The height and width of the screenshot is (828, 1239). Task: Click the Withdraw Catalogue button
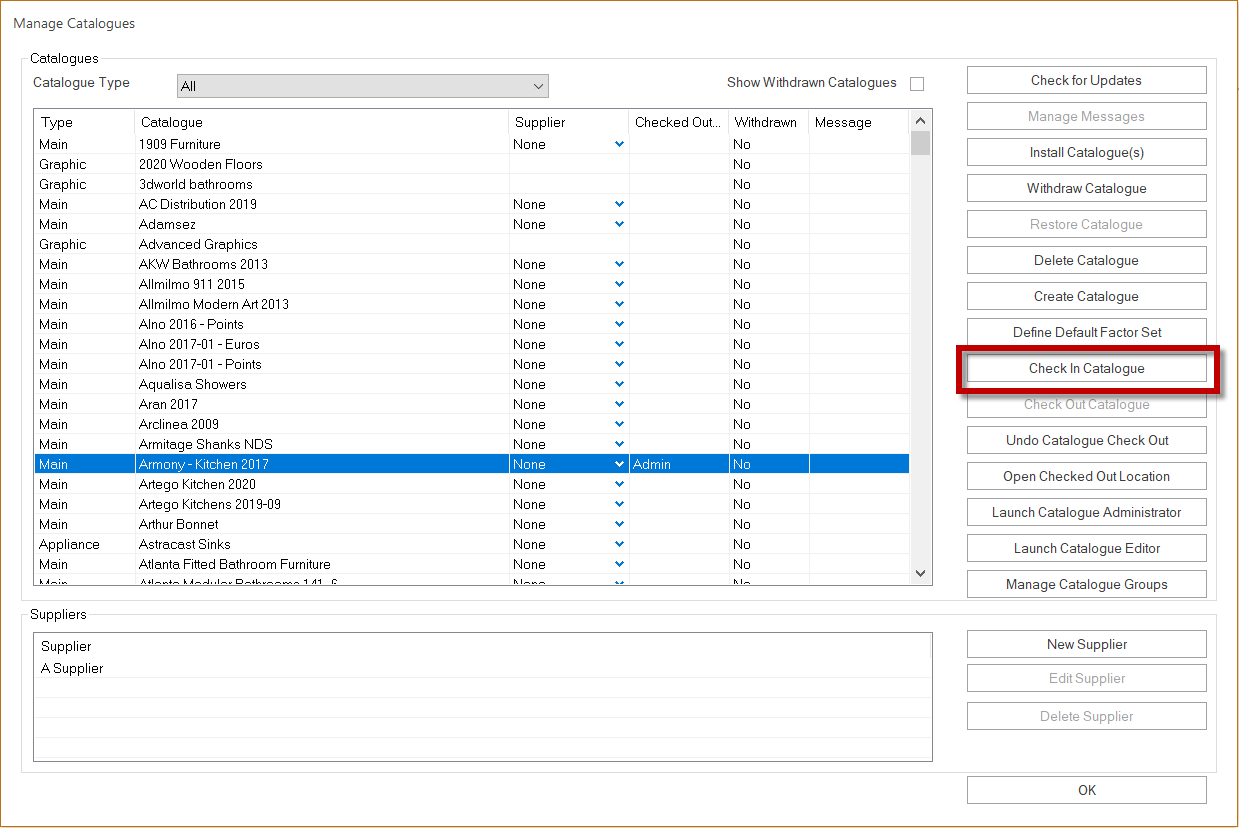tap(1086, 188)
